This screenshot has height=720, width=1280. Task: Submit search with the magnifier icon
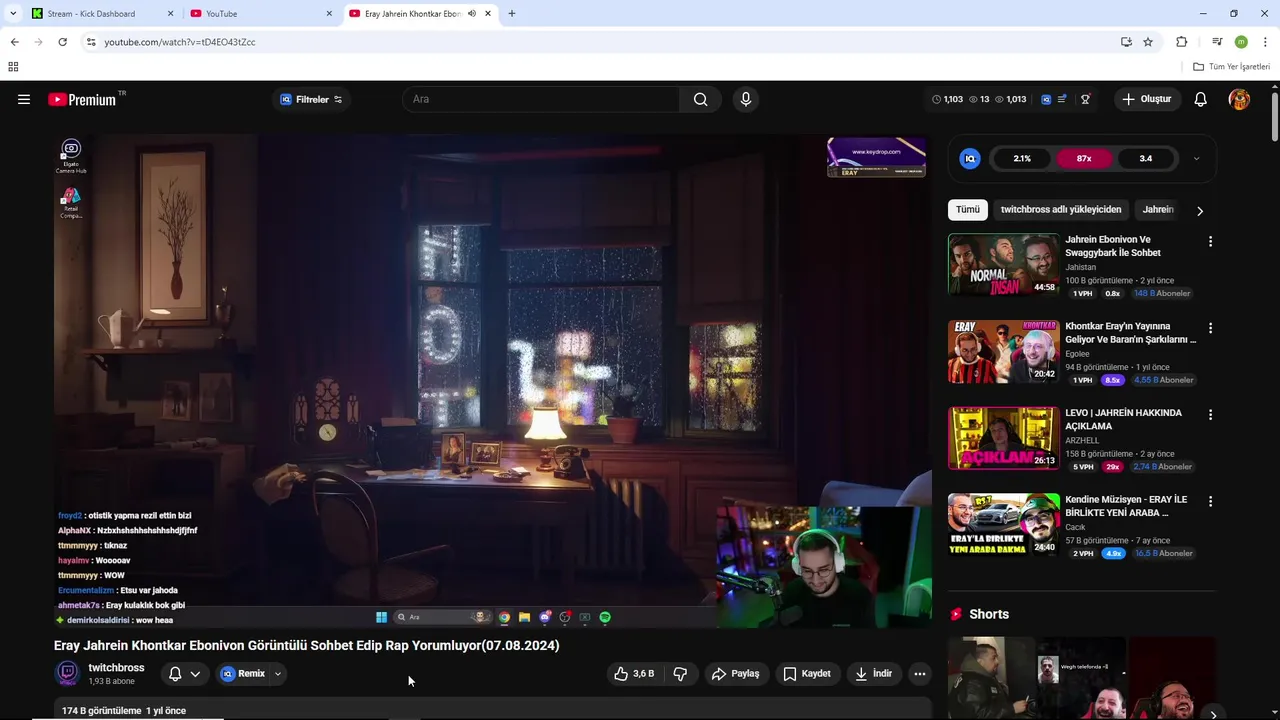[700, 99]
